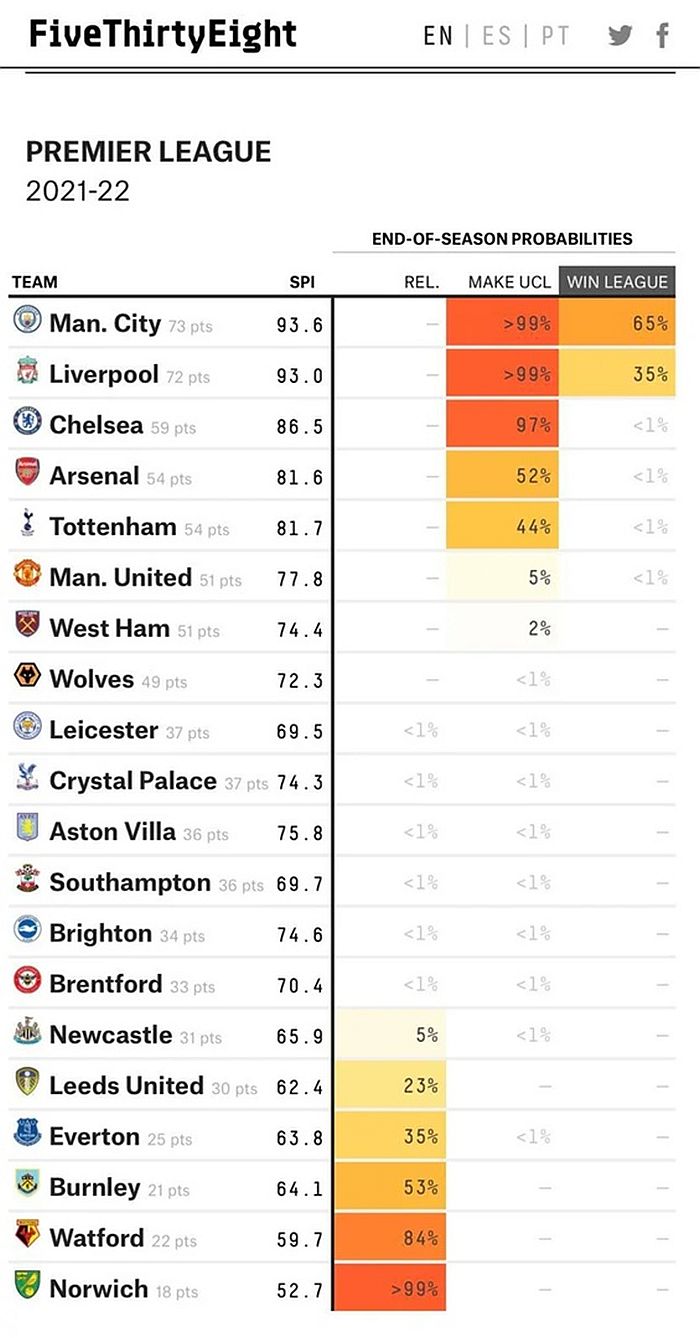
Task: Click the Man. City club crest
Action: (27, 320)
